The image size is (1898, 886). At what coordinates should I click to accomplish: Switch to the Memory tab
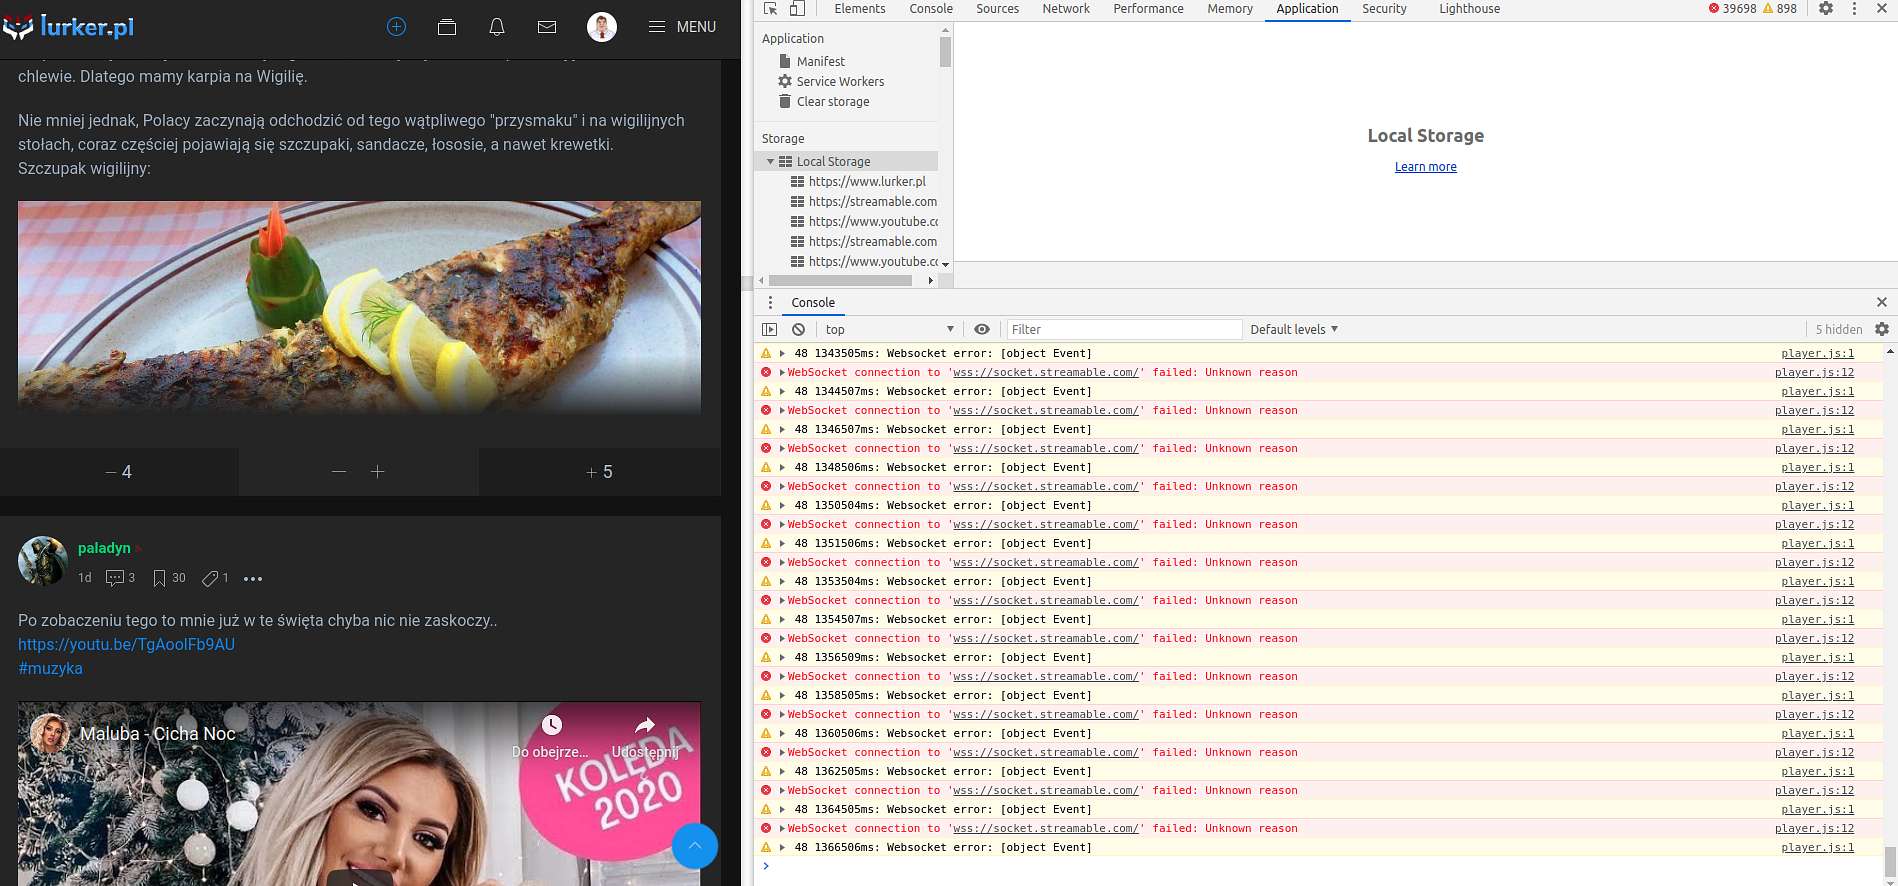click(x=1230, y=9)
